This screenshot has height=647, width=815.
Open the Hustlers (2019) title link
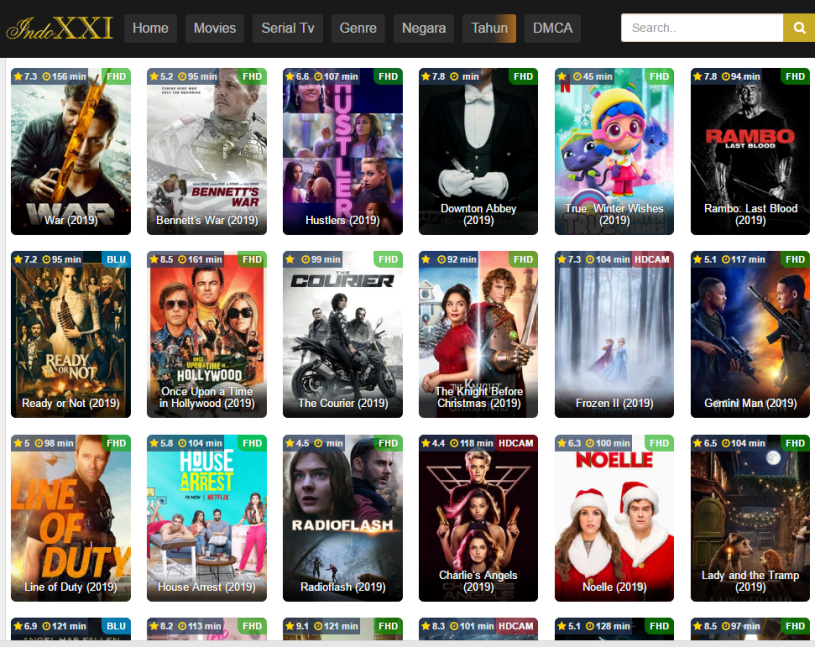click(342, 220)
